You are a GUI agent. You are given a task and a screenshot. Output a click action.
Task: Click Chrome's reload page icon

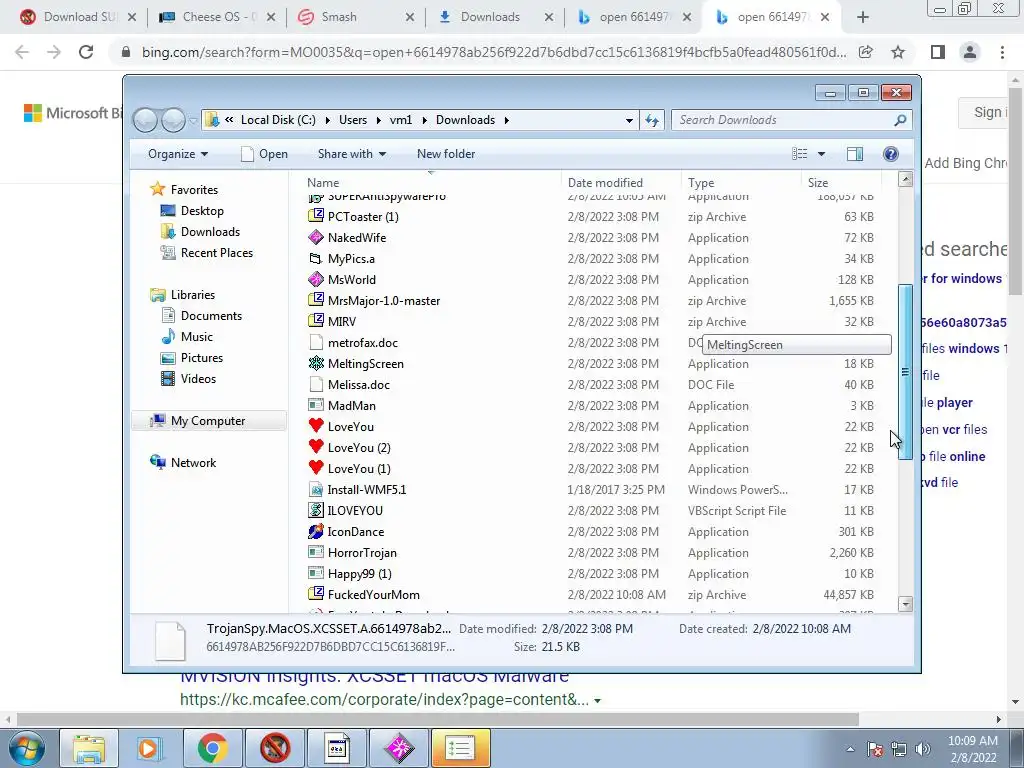coord(86,52)
